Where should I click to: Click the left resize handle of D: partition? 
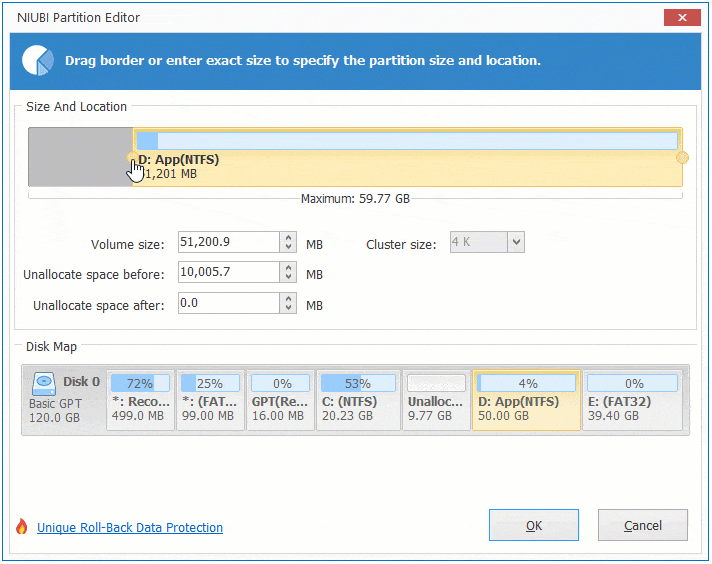click(x=133, y=158)
